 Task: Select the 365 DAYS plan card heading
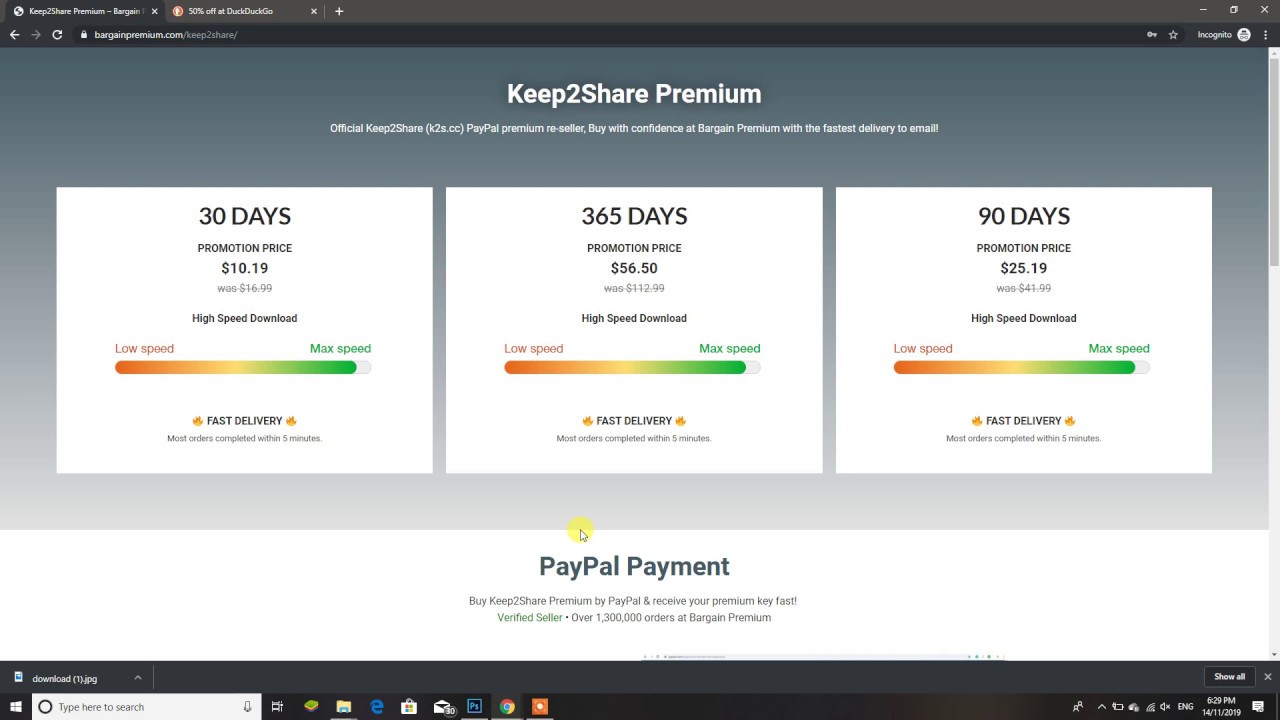(x=634, y=216)
